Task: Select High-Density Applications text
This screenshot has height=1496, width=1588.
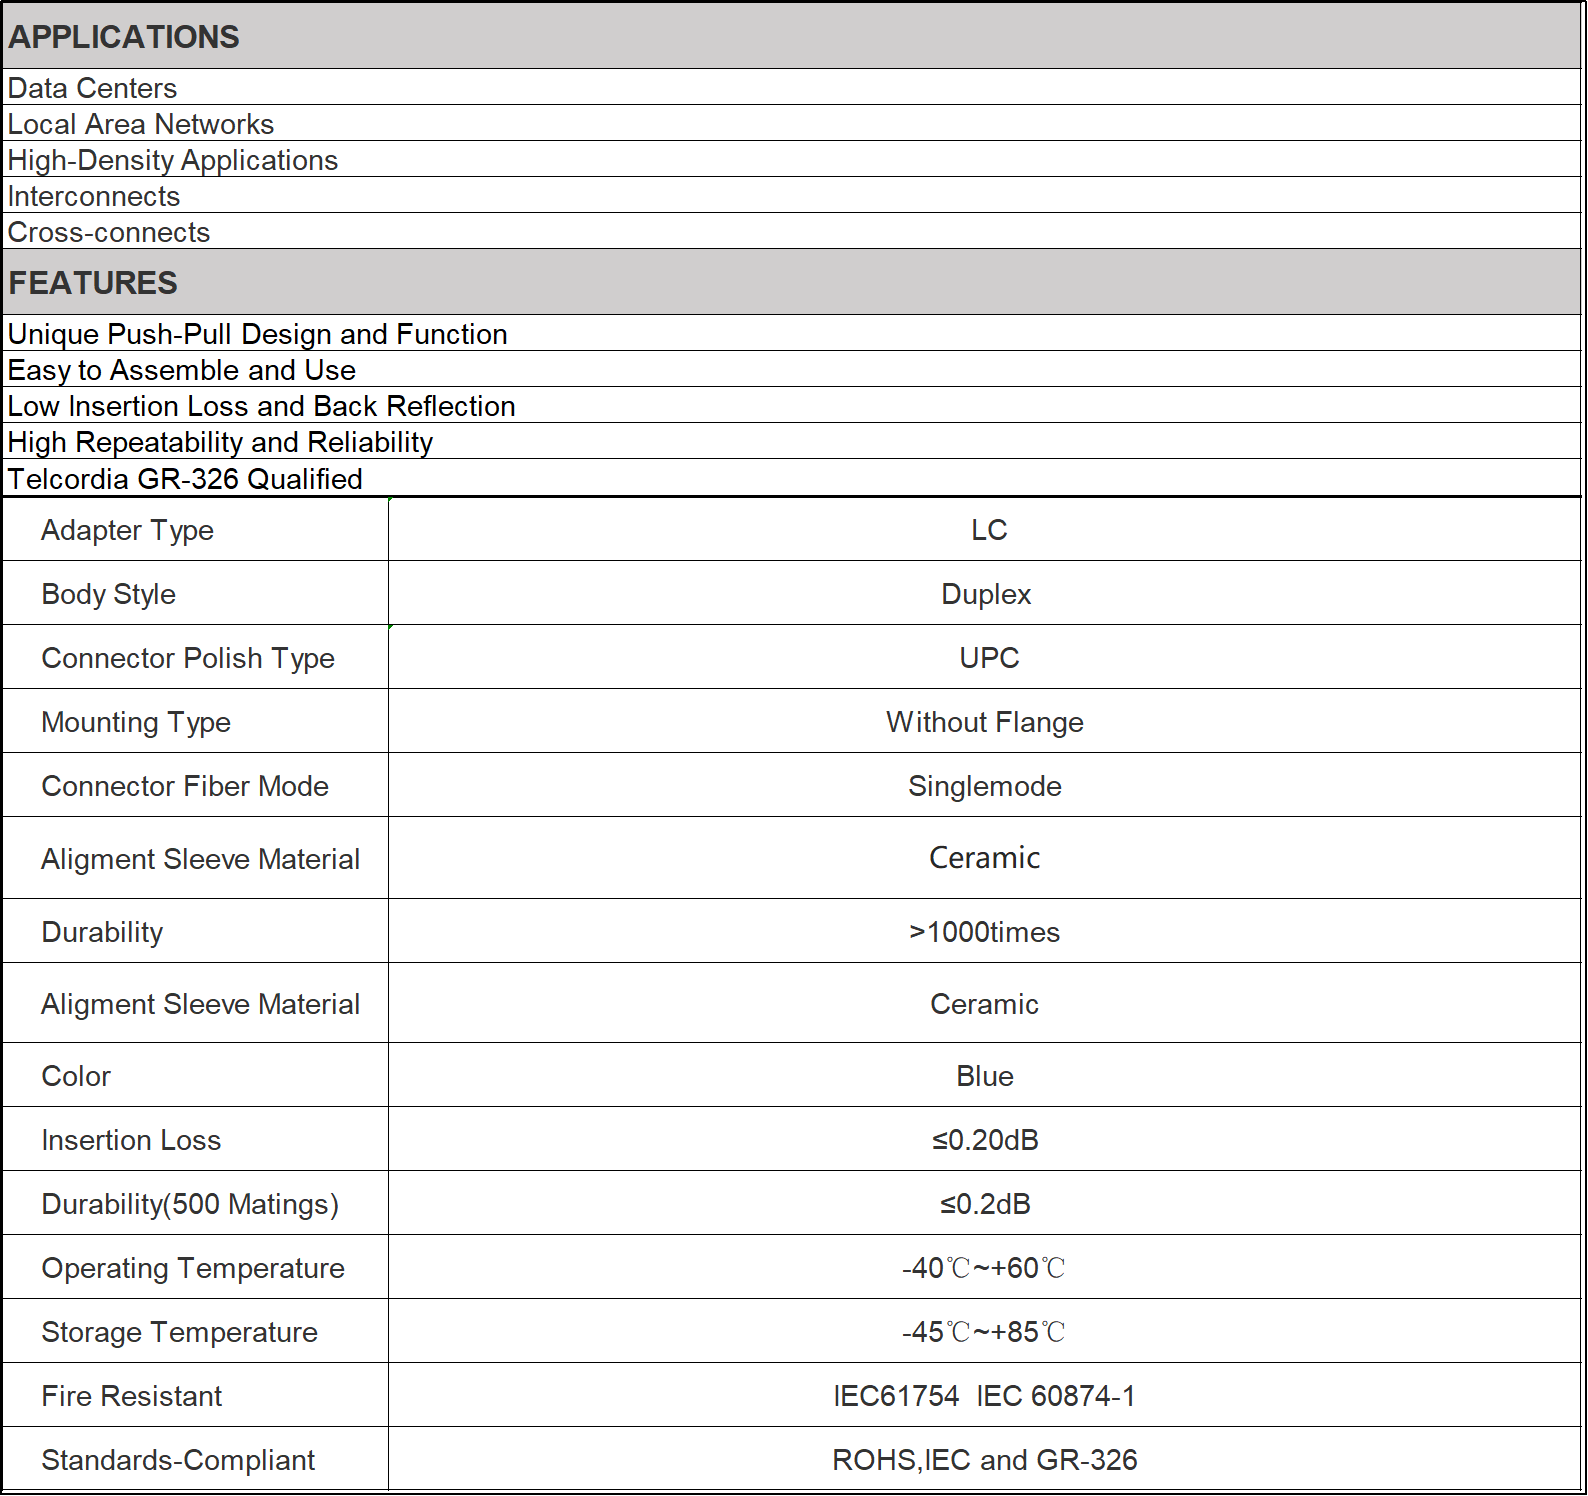Action: (x=173, y=160)
